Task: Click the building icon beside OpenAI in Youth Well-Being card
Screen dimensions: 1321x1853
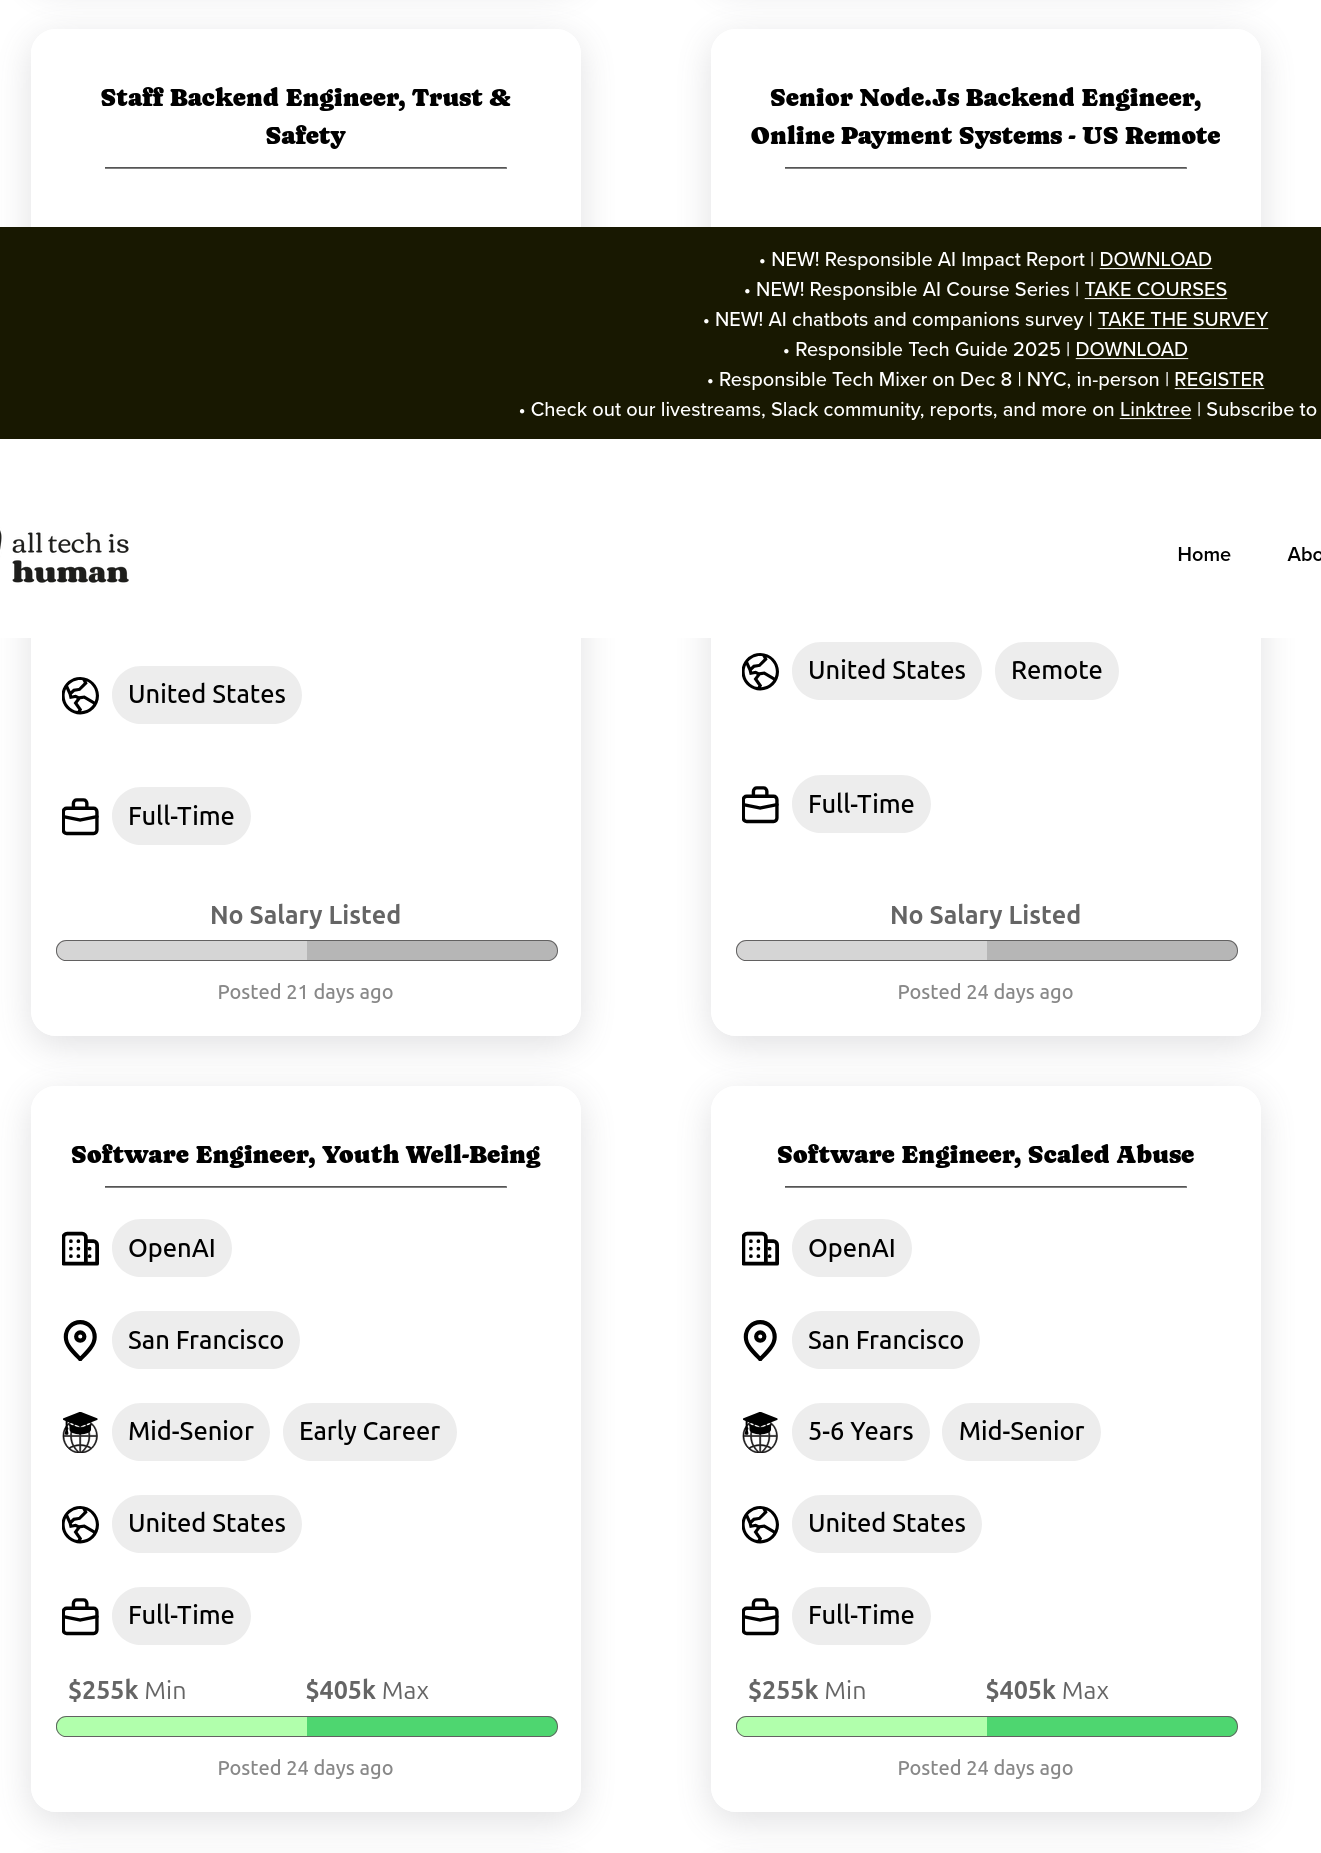Action: pos(80,1249)
